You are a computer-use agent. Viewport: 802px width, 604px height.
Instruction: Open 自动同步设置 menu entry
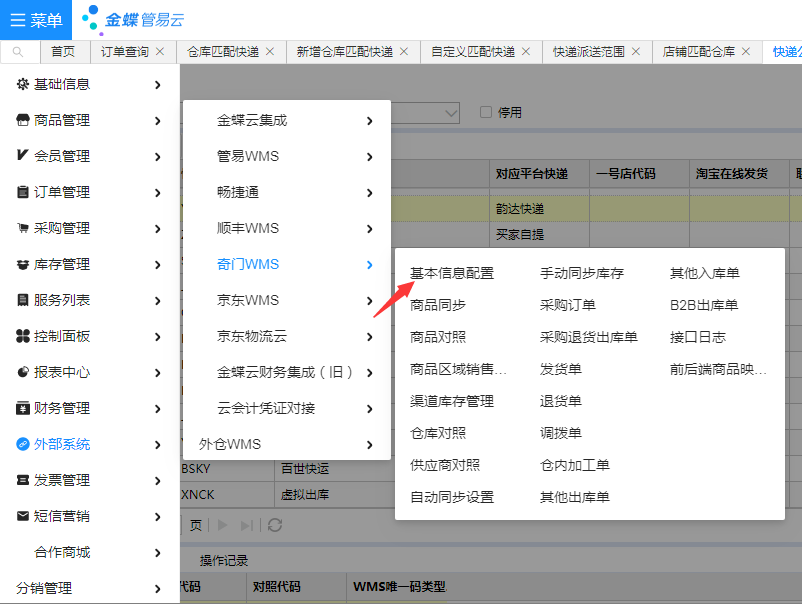452,497
